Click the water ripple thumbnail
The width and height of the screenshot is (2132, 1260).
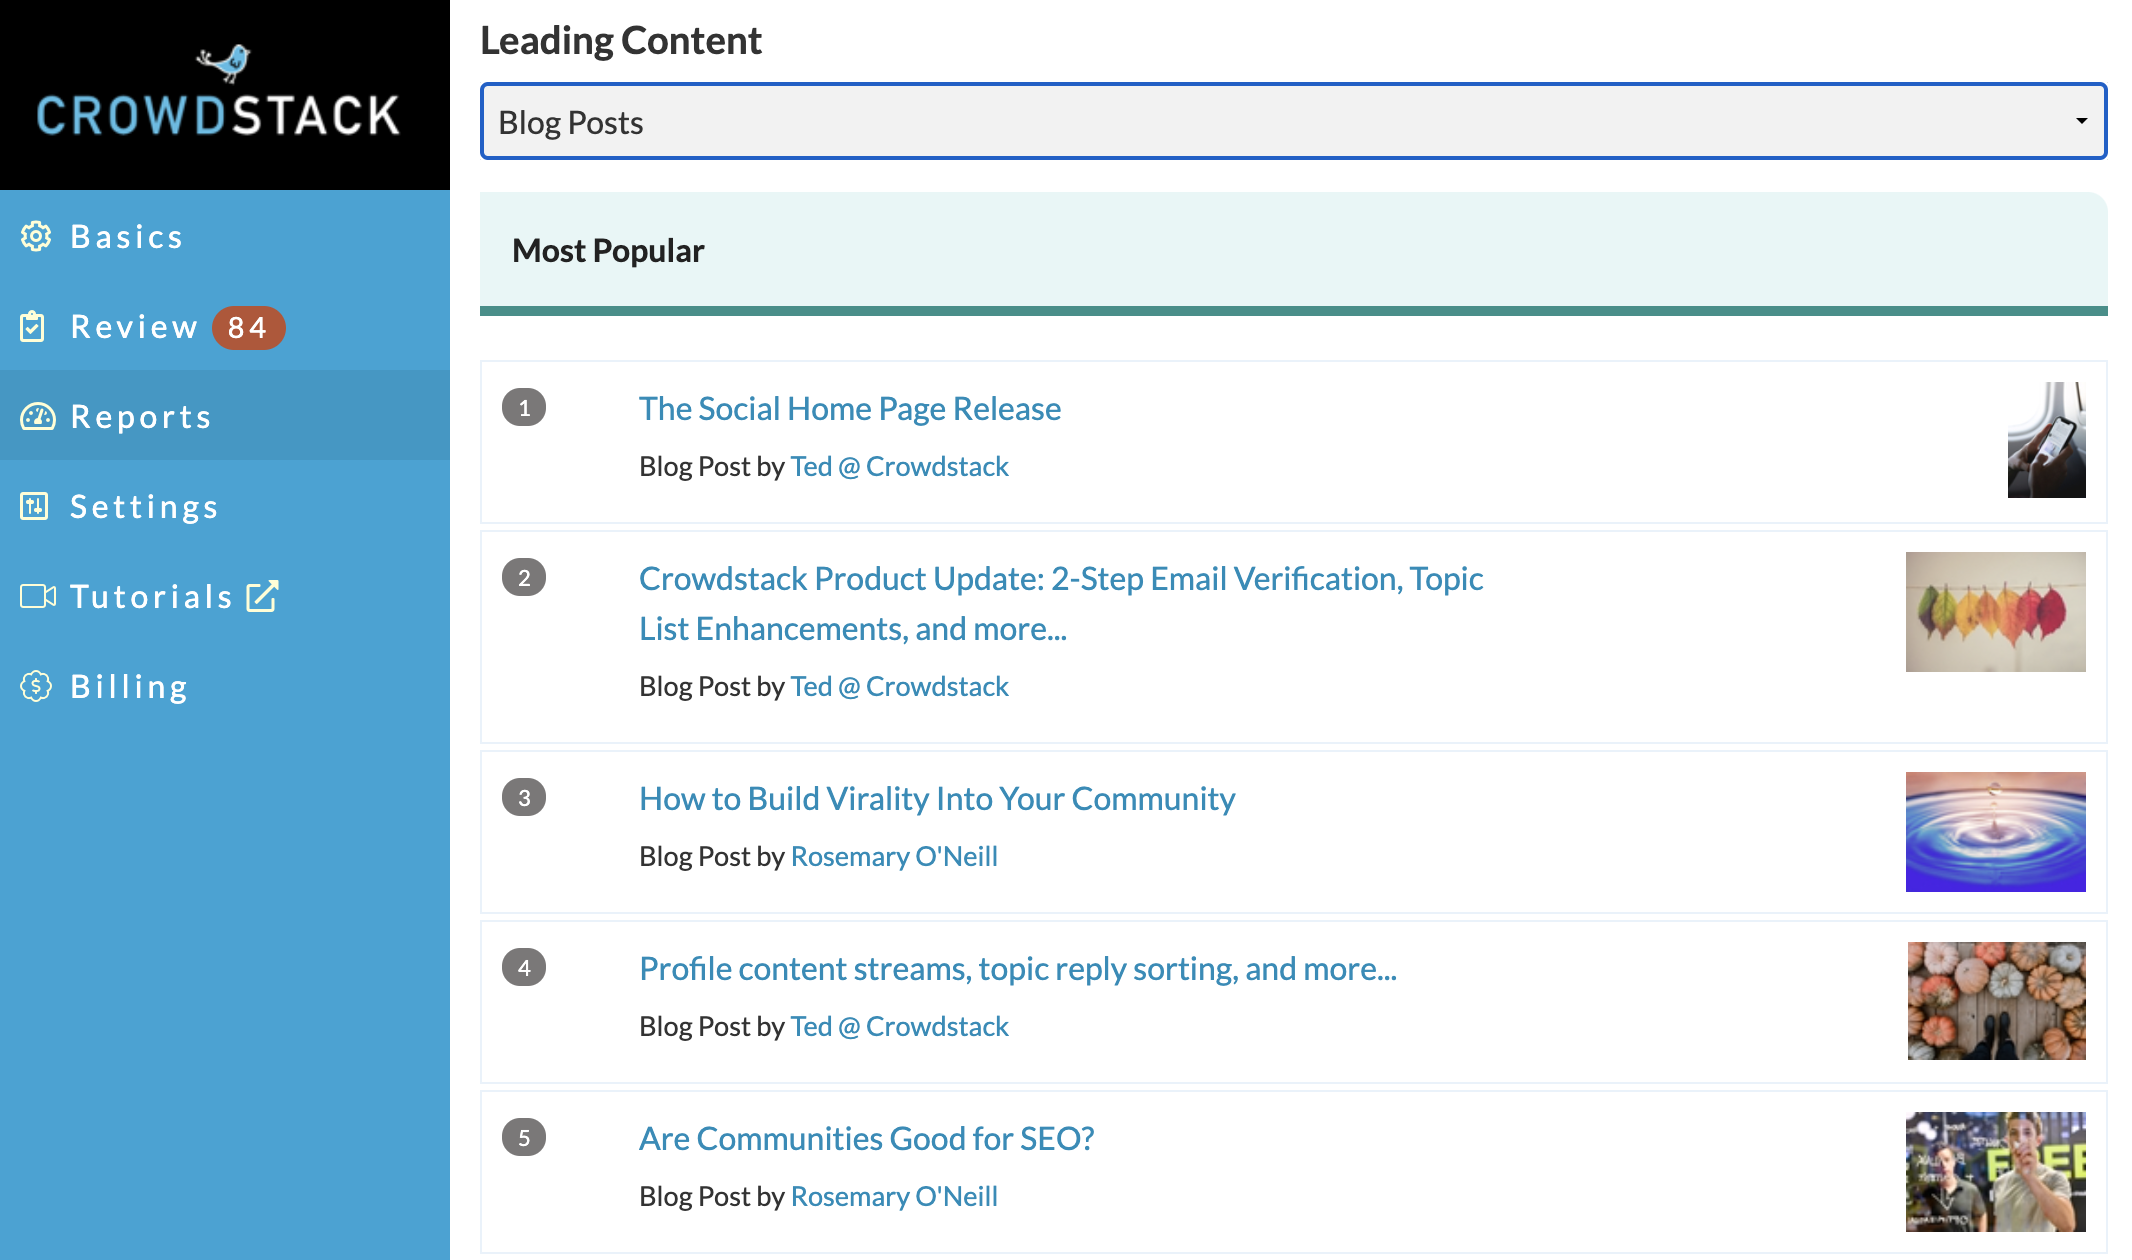coord(1996,832)
